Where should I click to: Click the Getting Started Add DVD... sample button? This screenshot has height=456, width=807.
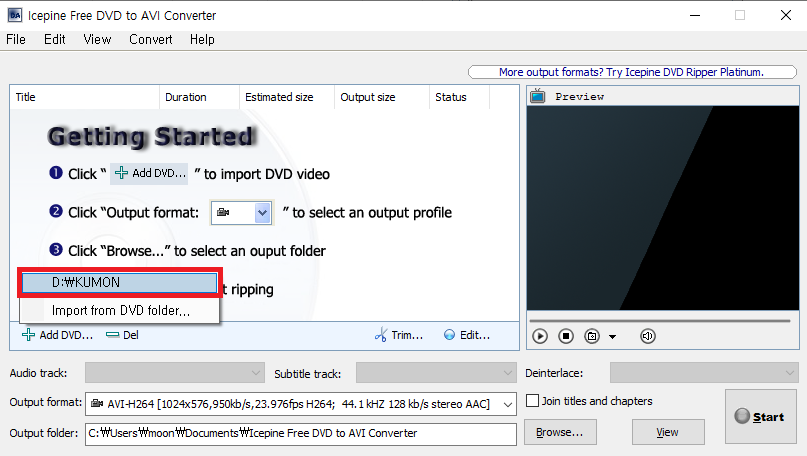[149, 173]
